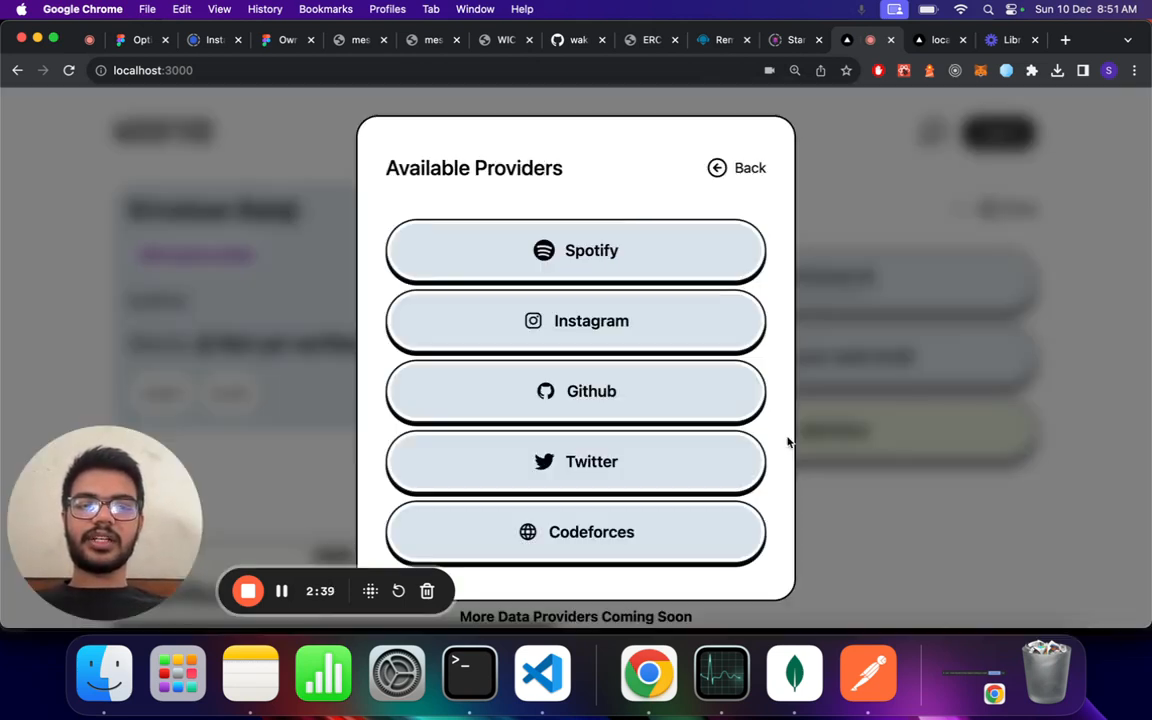Open the Bookmarks menu
This screenshot has height=720, width=1152.
click(325, 10)
